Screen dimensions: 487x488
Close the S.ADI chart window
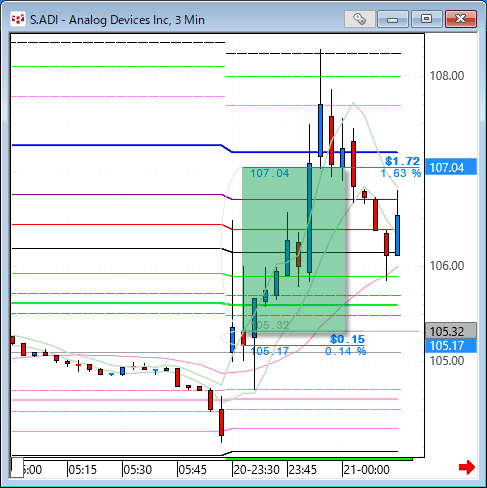[461, 19]
